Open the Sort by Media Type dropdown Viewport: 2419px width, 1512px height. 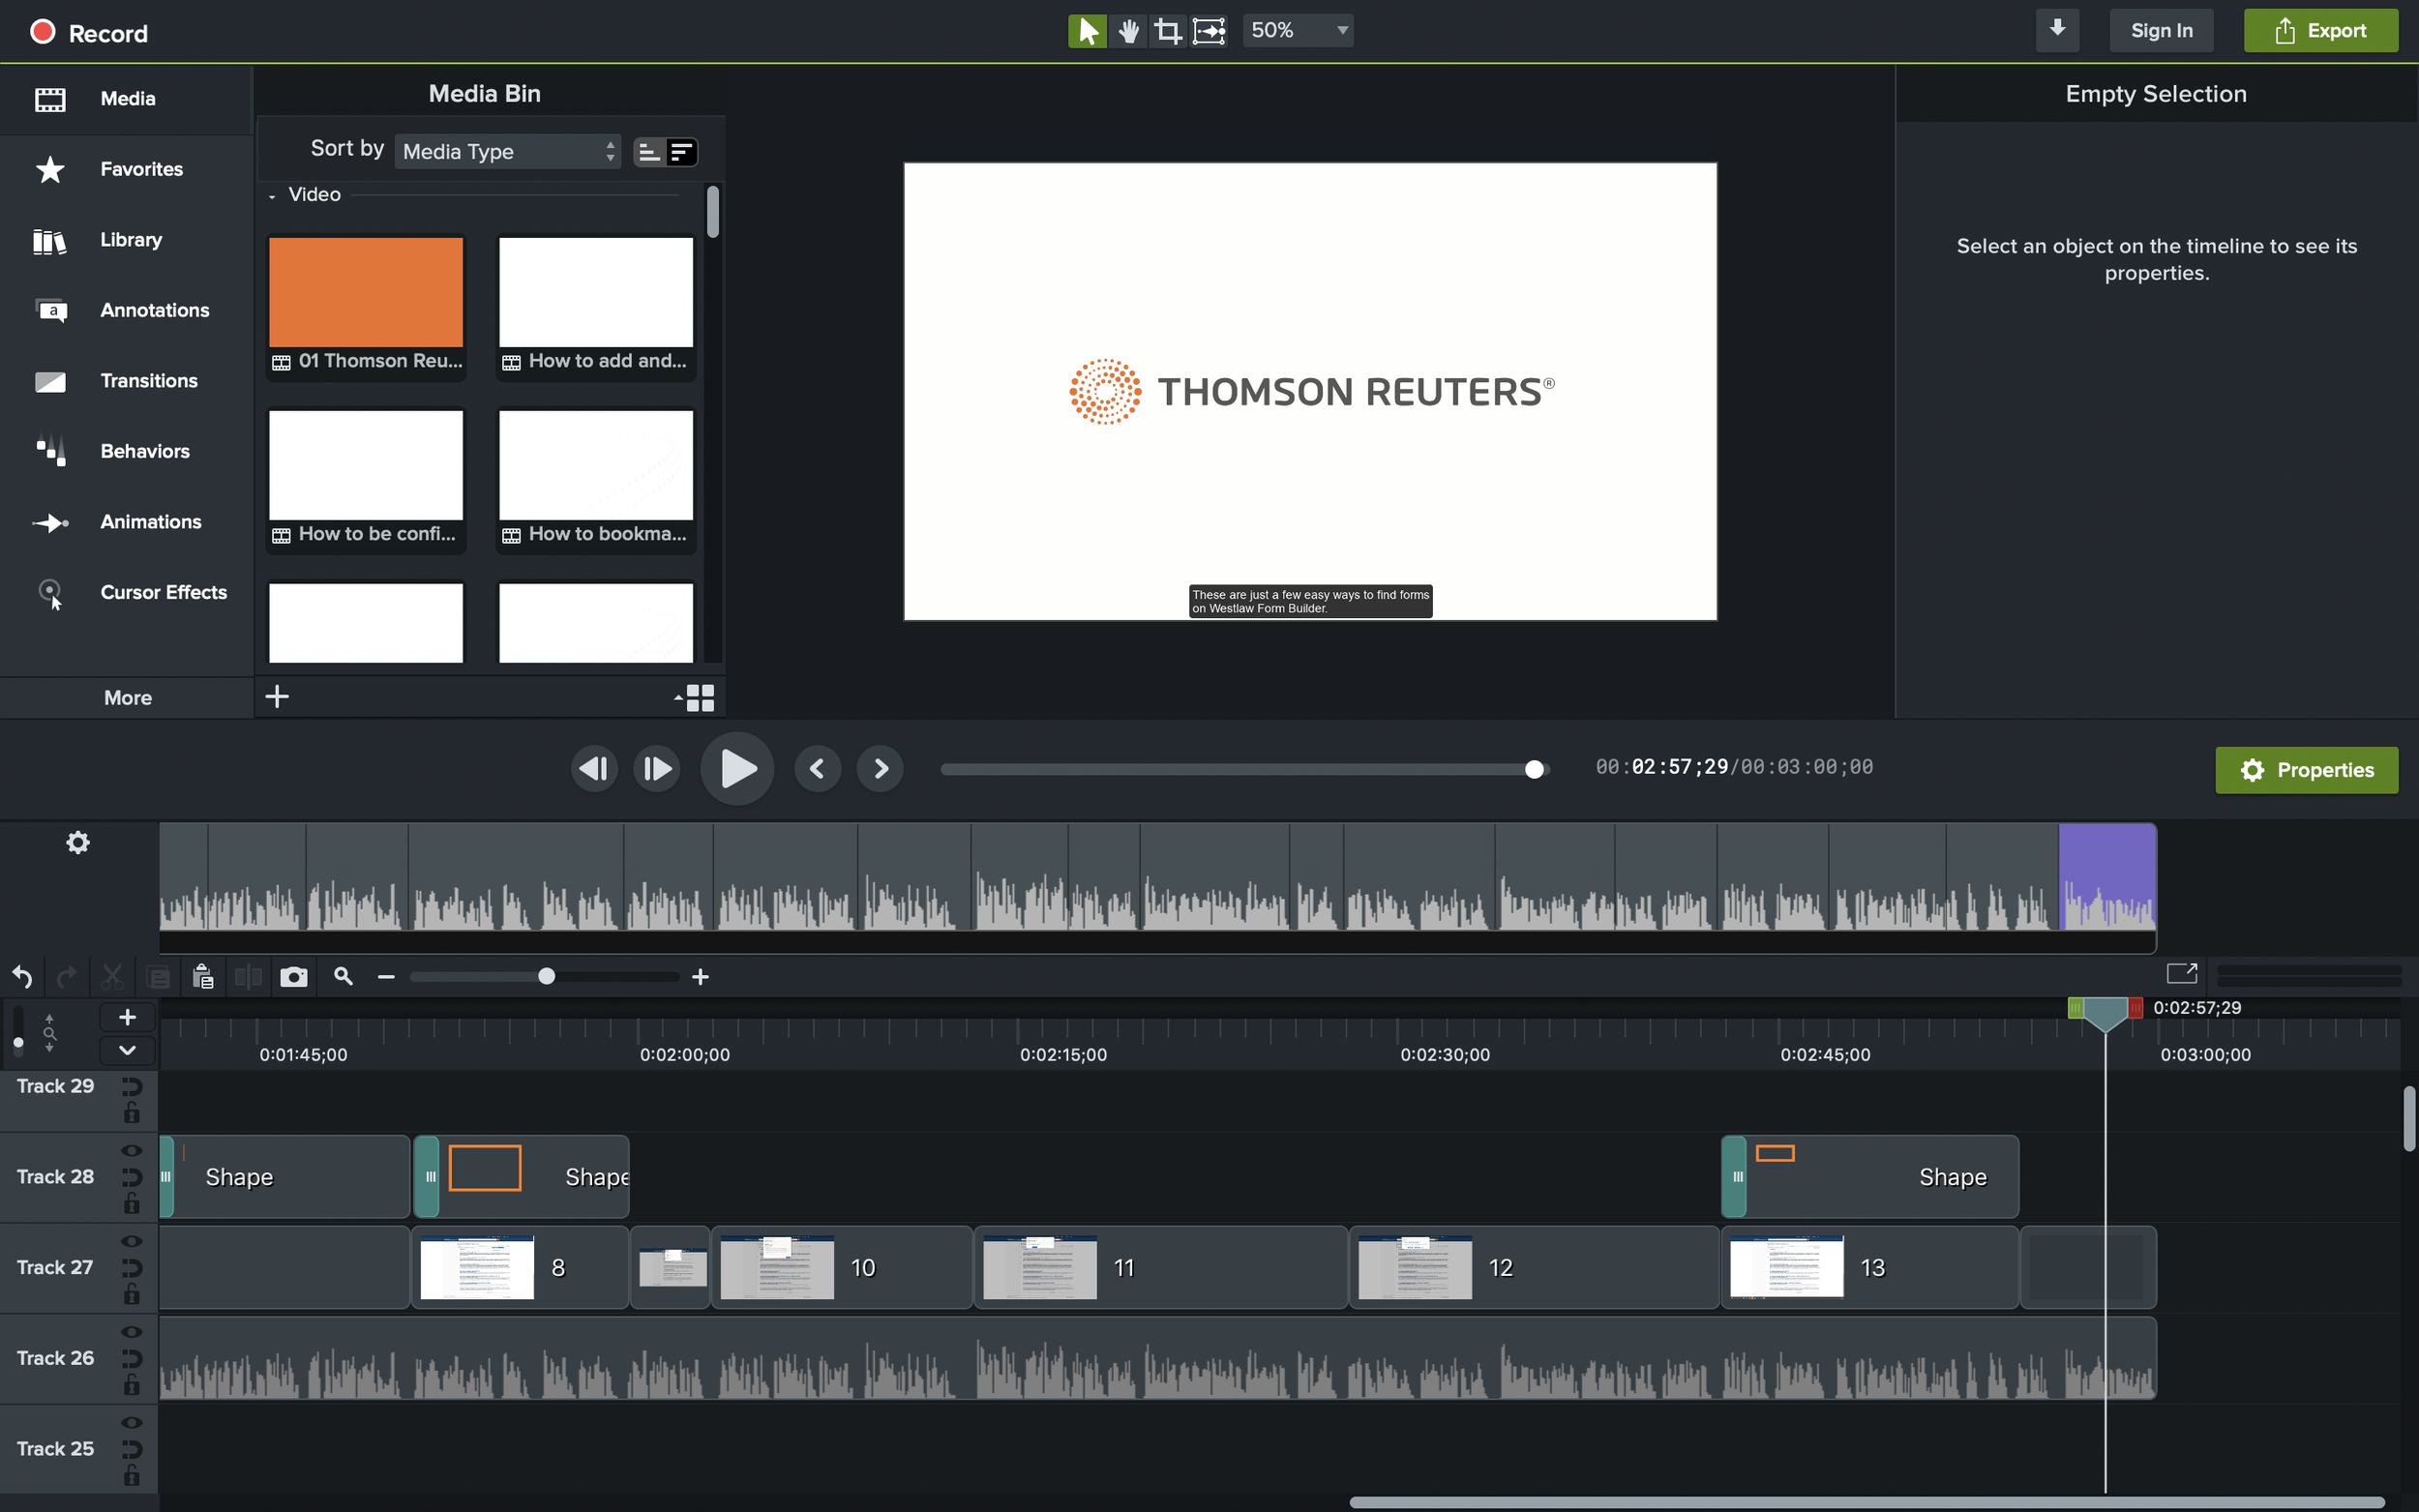[507, 152]
